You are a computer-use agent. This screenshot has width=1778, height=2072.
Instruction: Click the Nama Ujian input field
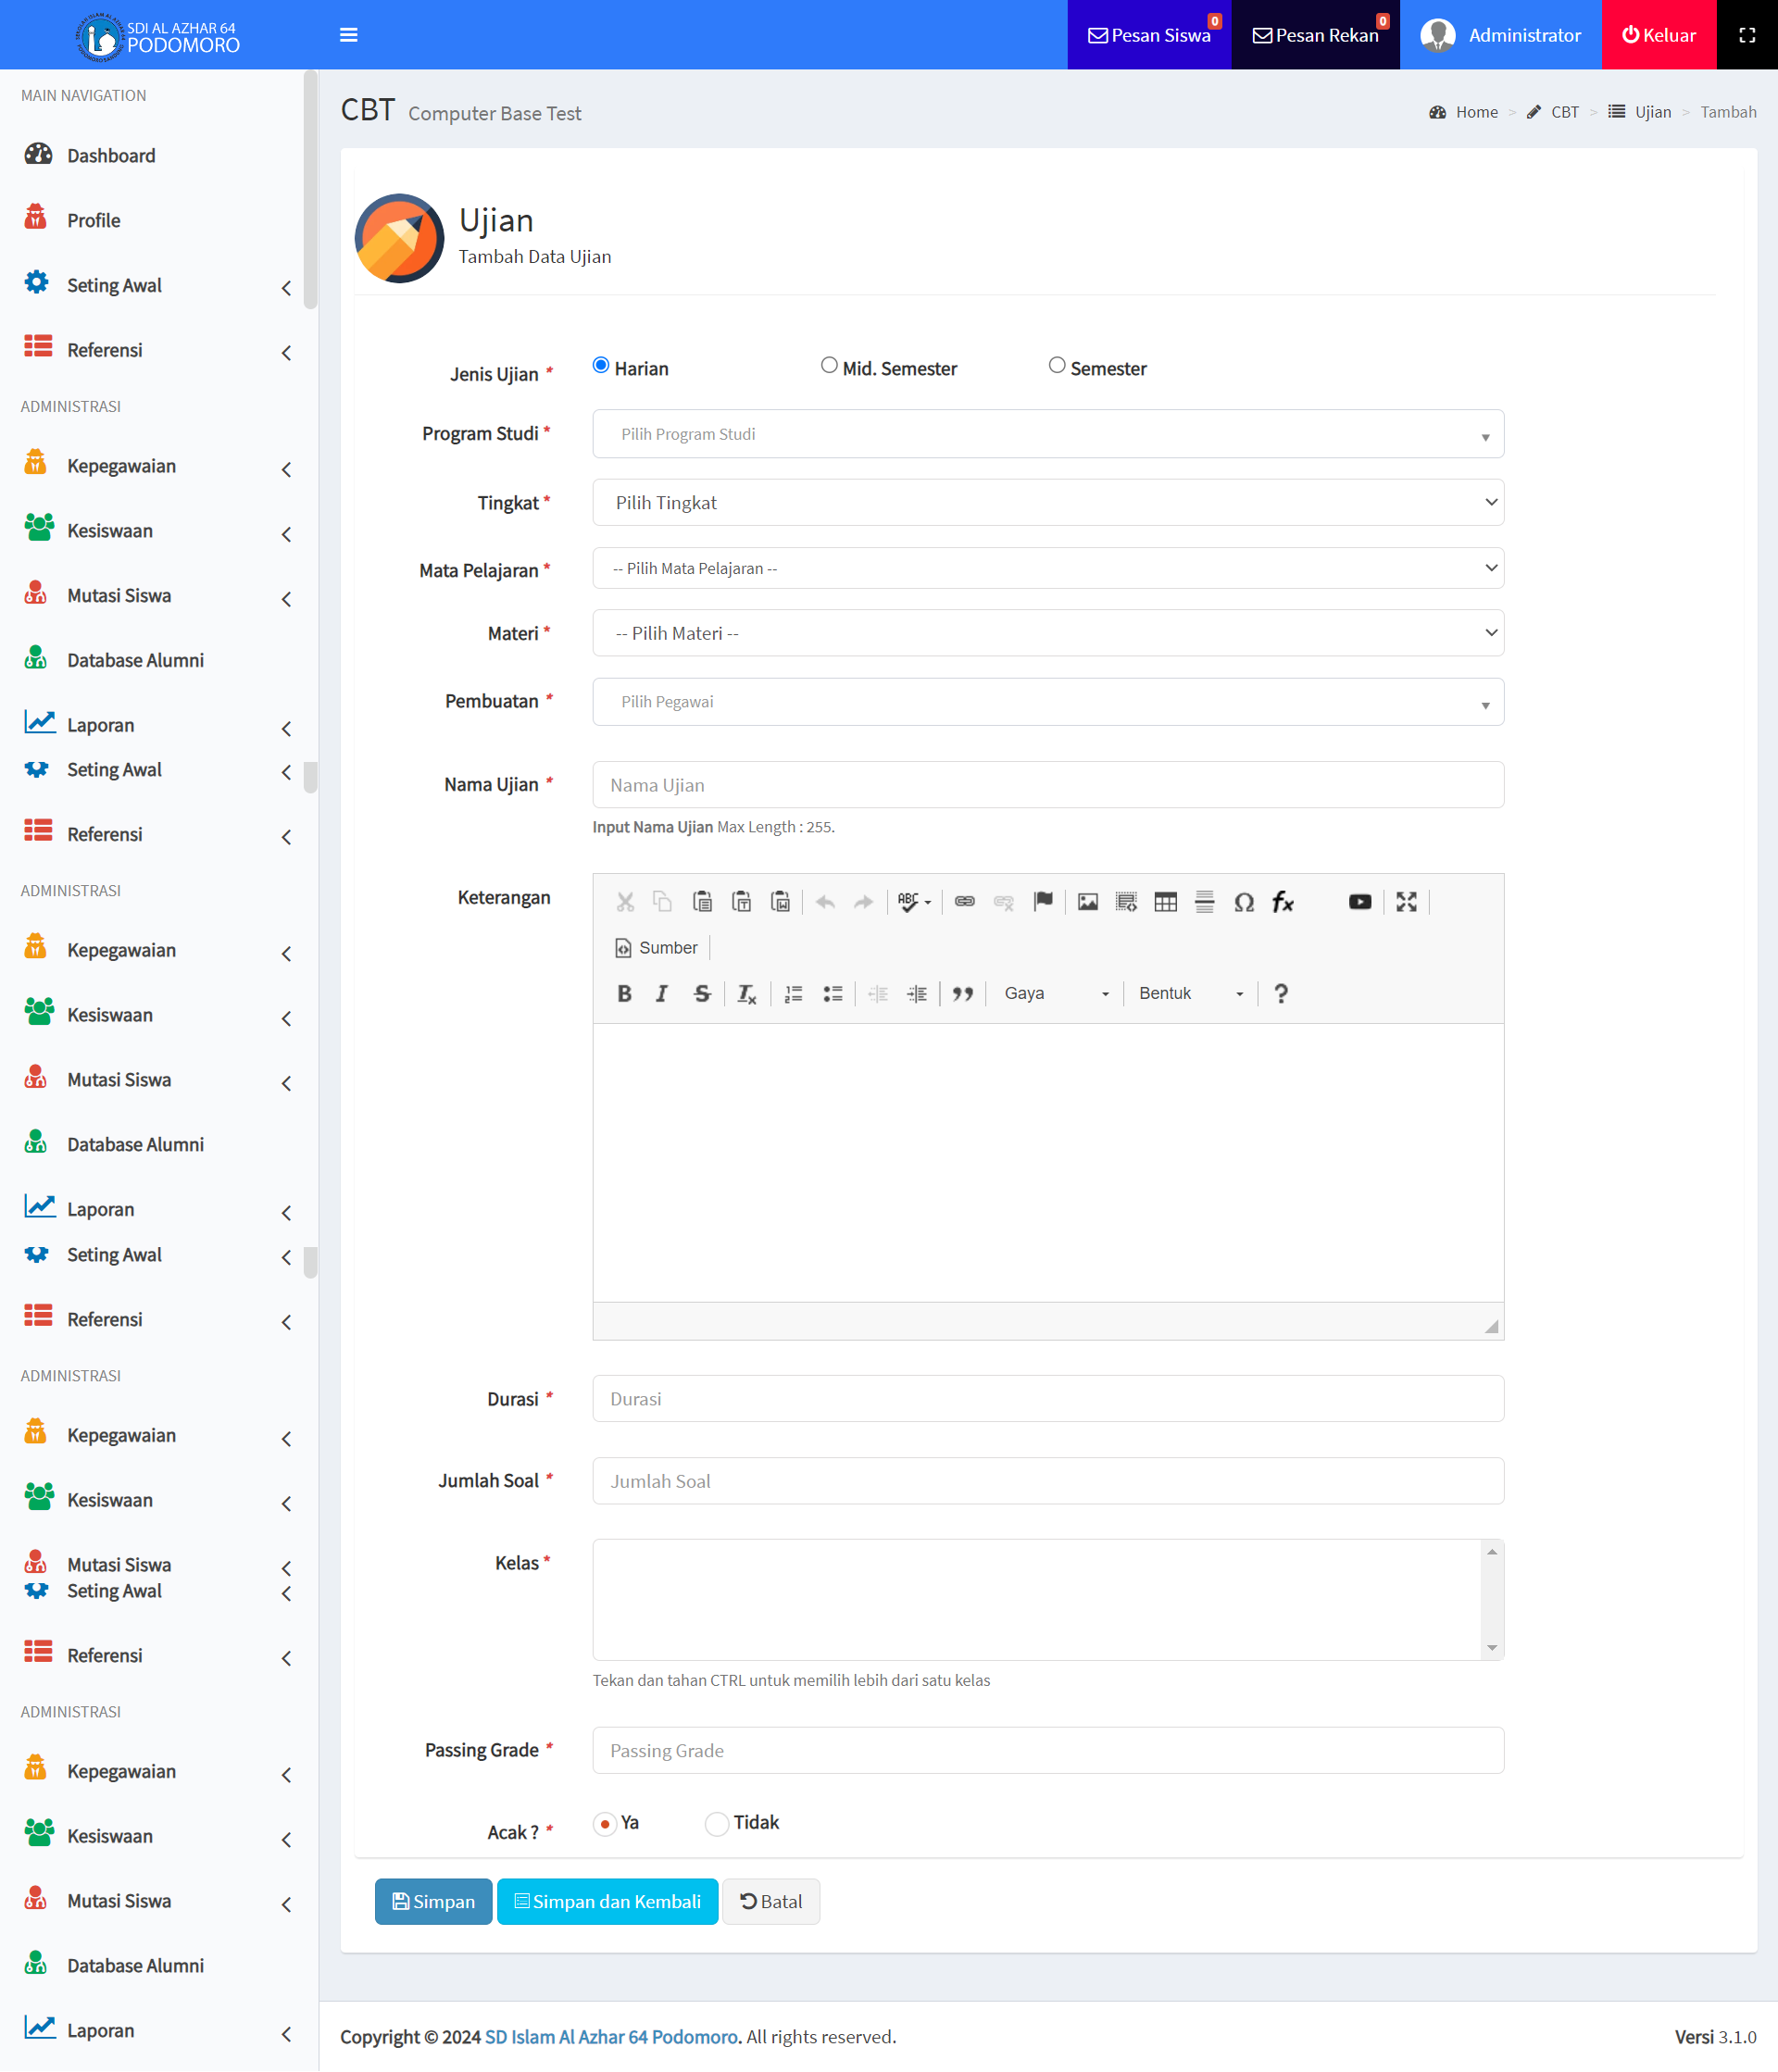[x=1047, y=785]
